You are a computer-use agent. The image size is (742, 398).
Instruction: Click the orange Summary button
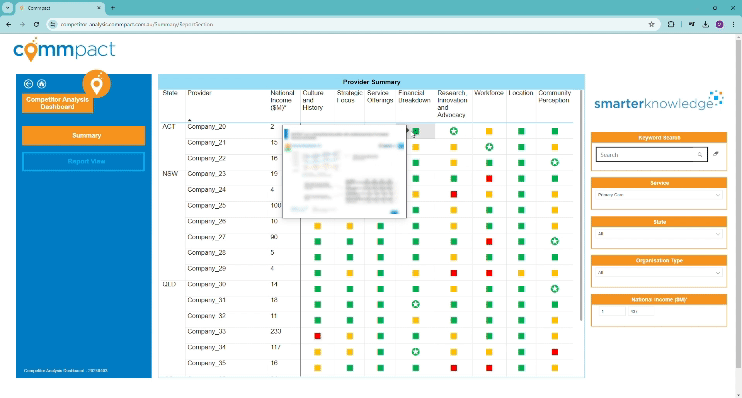[x=84, y=135]
